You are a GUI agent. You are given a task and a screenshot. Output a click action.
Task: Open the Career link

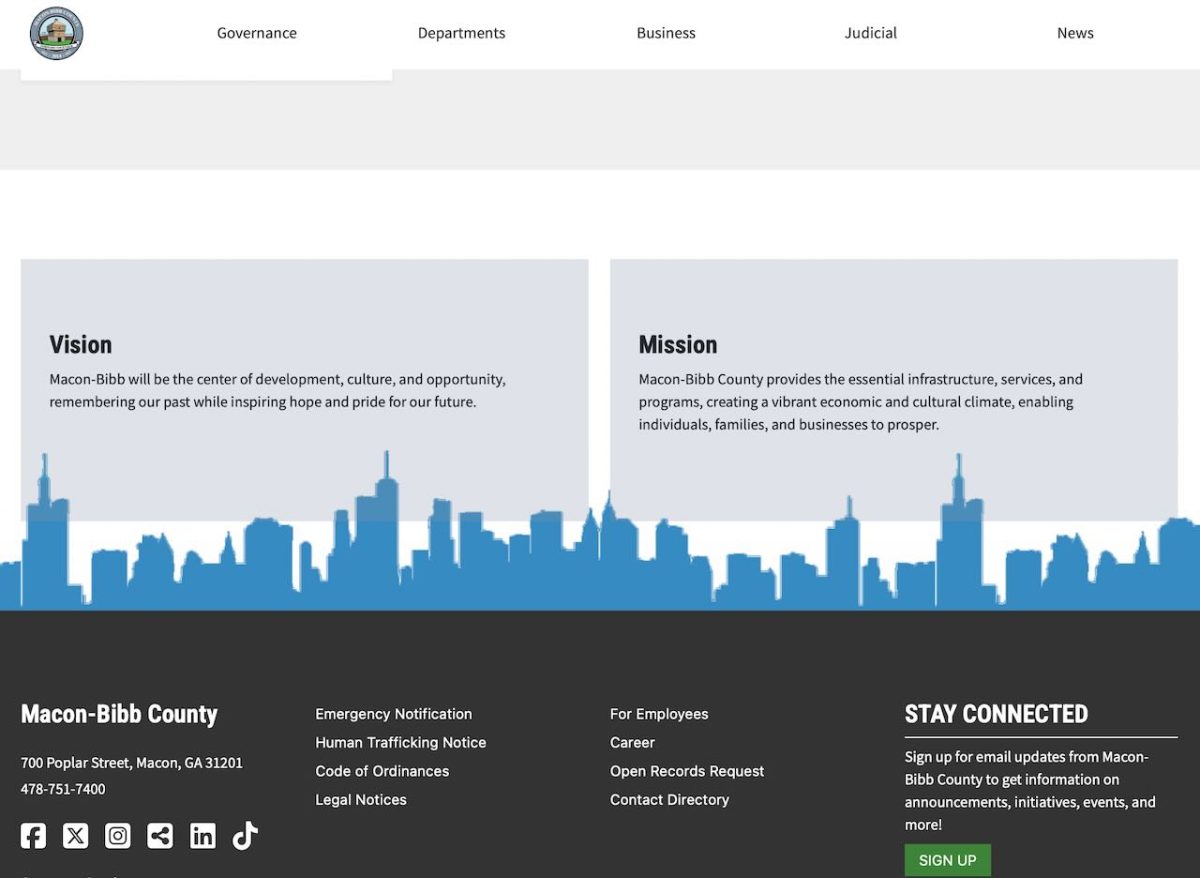632,743
